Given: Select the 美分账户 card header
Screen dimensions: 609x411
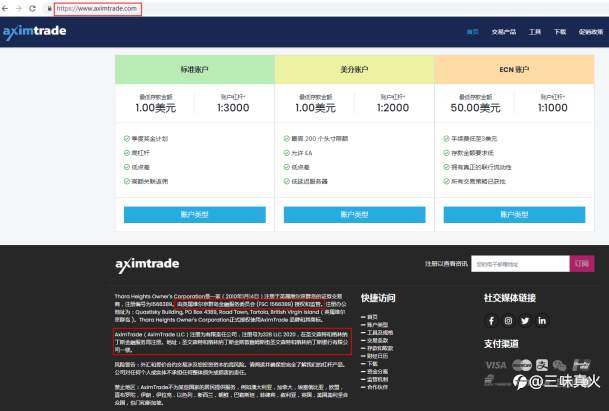Looking at the screenshot, I should [x=354, y=70].
